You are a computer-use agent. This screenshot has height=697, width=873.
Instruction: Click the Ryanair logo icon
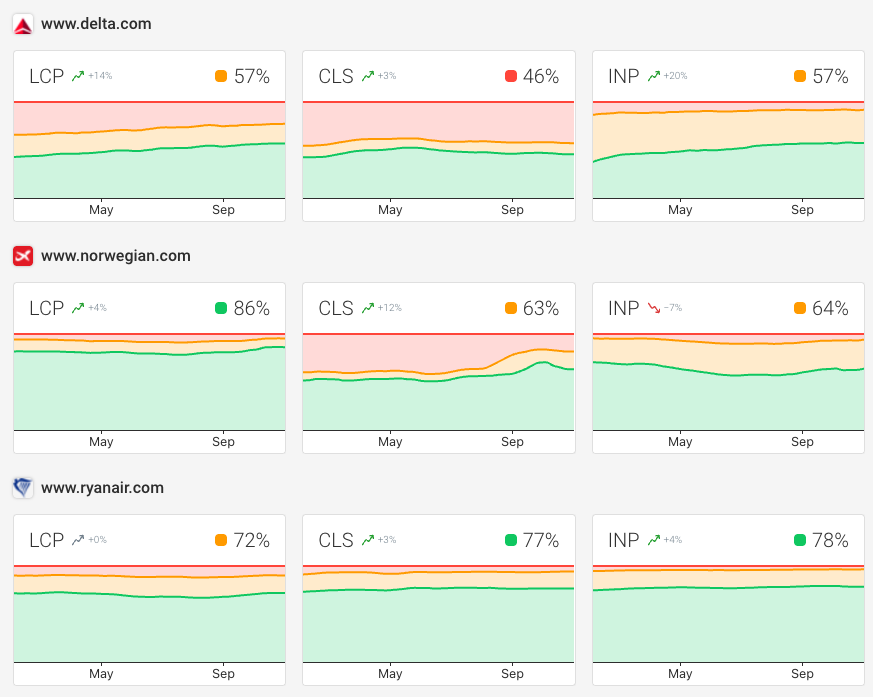click(x=21, y=488)
